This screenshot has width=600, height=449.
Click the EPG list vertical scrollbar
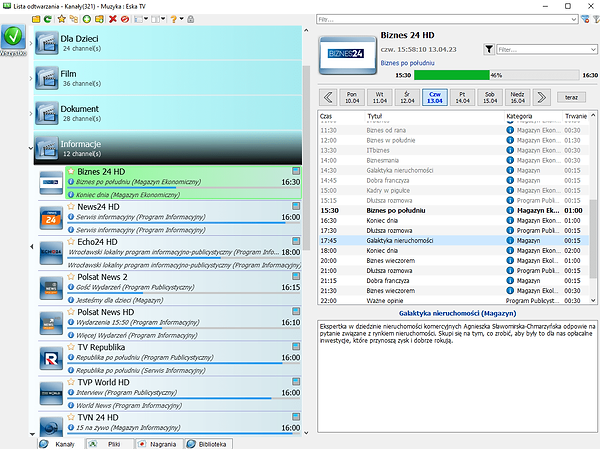click(x=593, y=237)
